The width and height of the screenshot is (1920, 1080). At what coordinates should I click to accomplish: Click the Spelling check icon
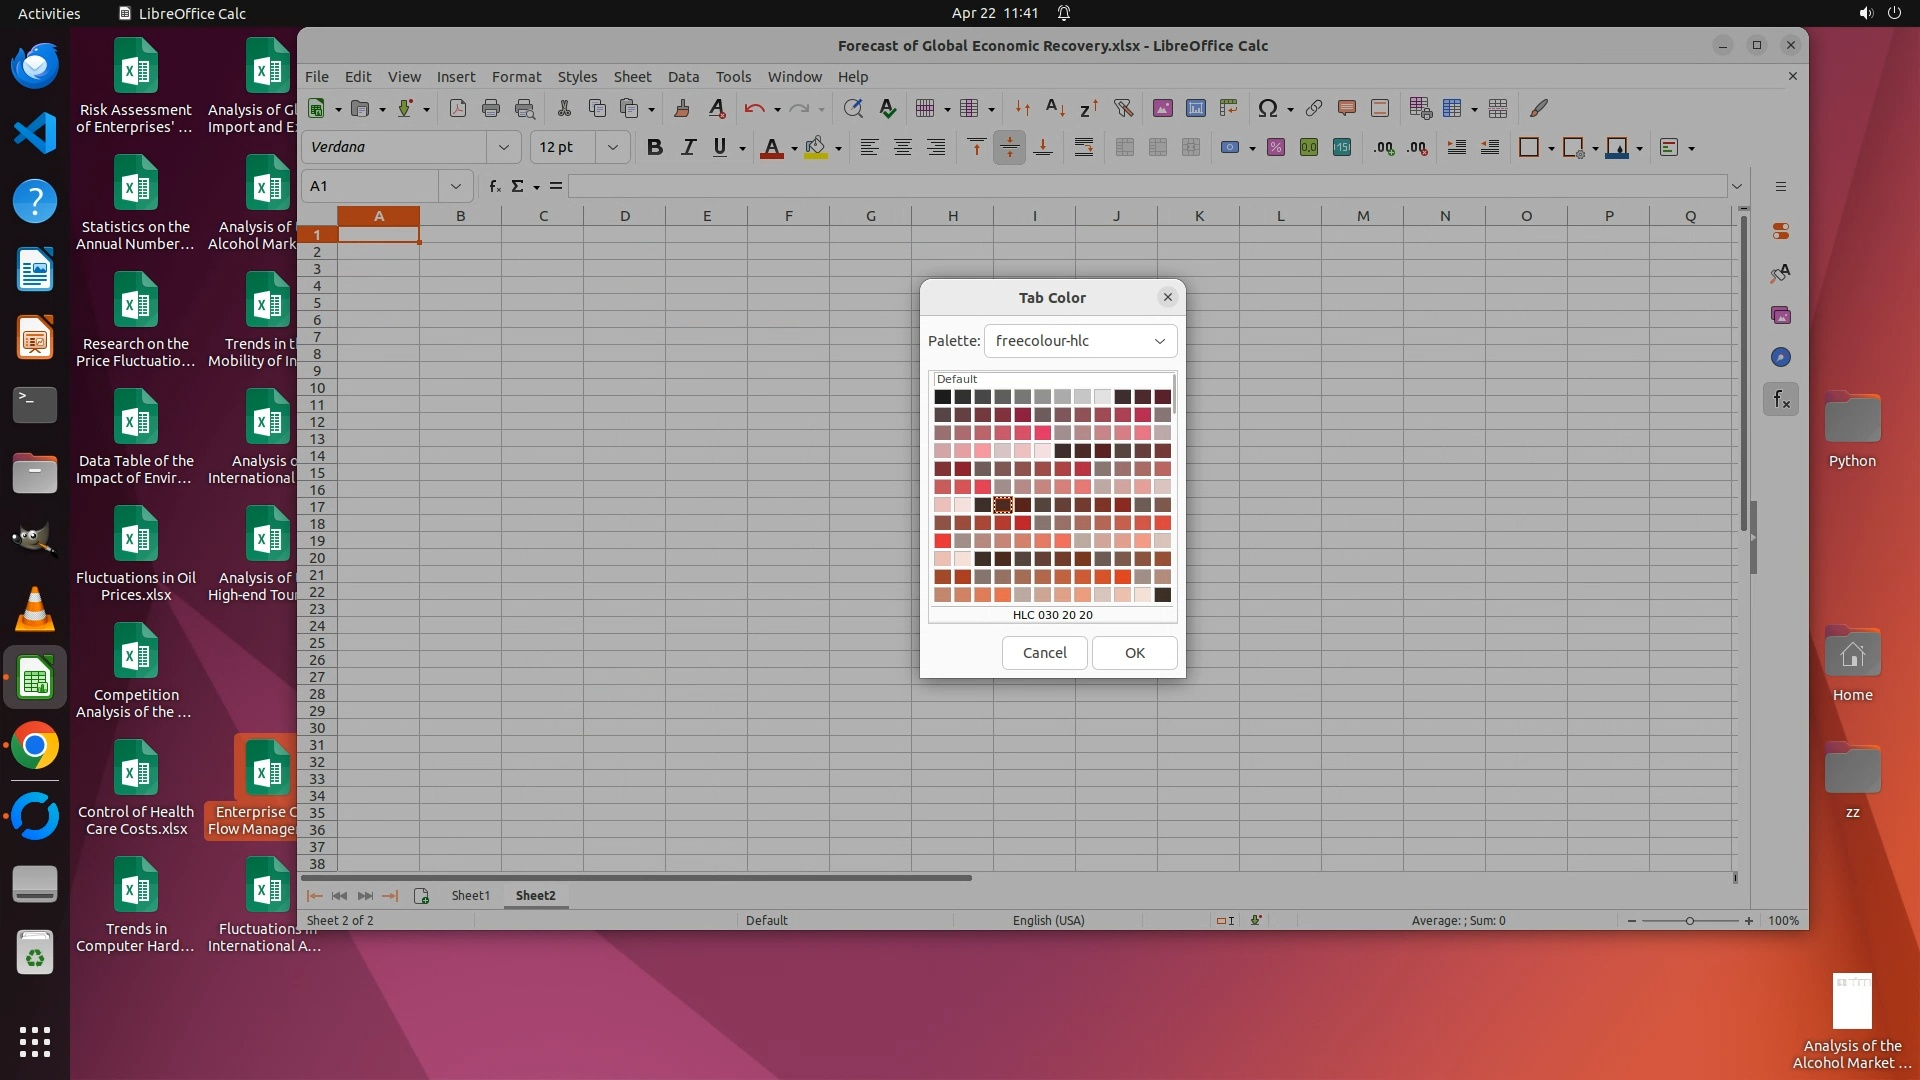[x=887, y=108]
